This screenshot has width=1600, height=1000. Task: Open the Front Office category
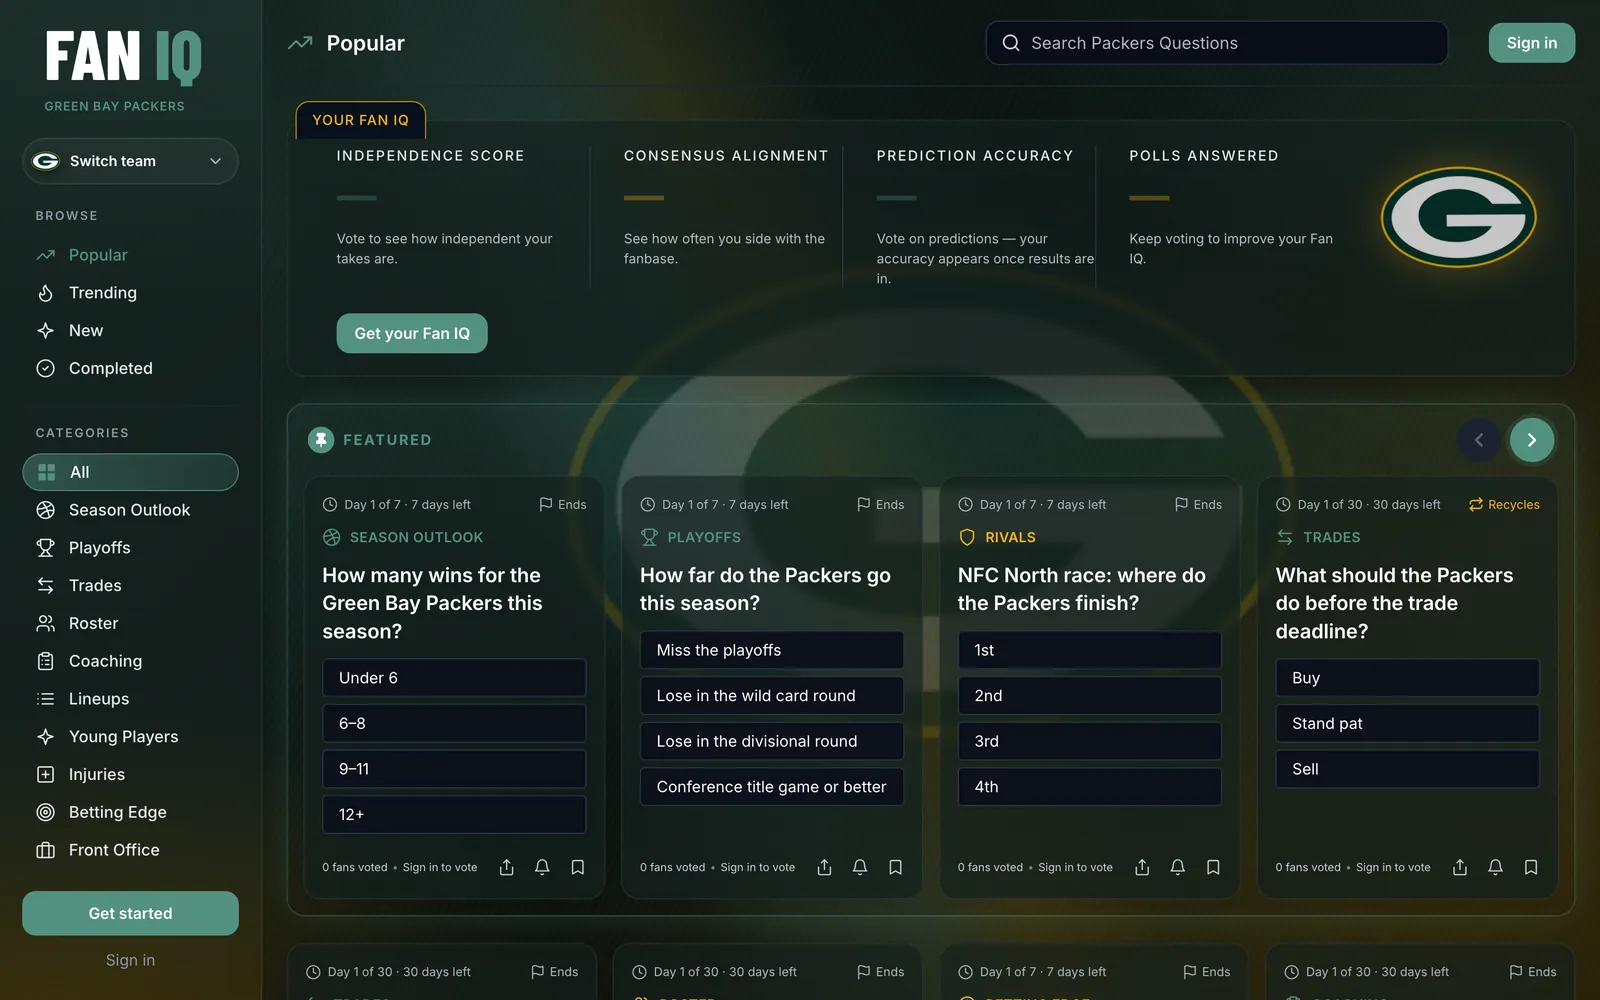point(130,850)
